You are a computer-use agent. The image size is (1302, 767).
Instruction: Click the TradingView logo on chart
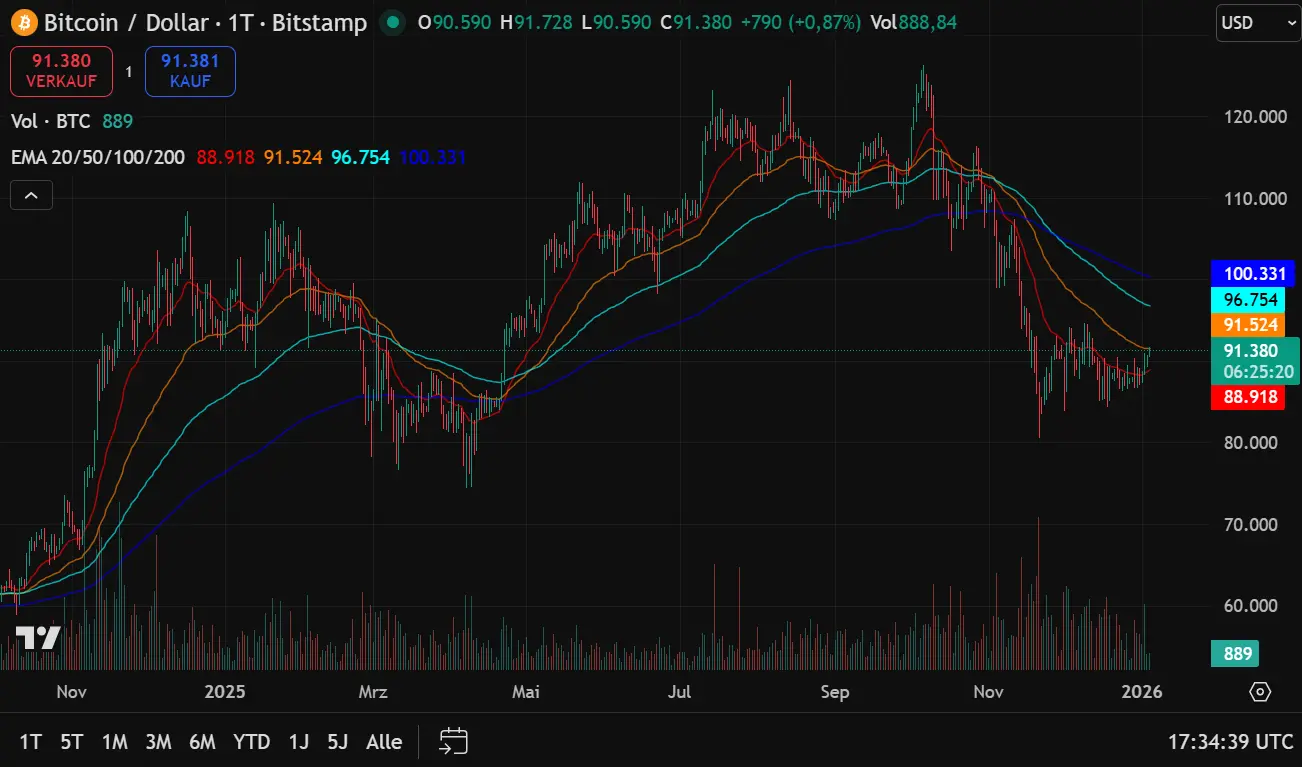[x=38, y=638]
